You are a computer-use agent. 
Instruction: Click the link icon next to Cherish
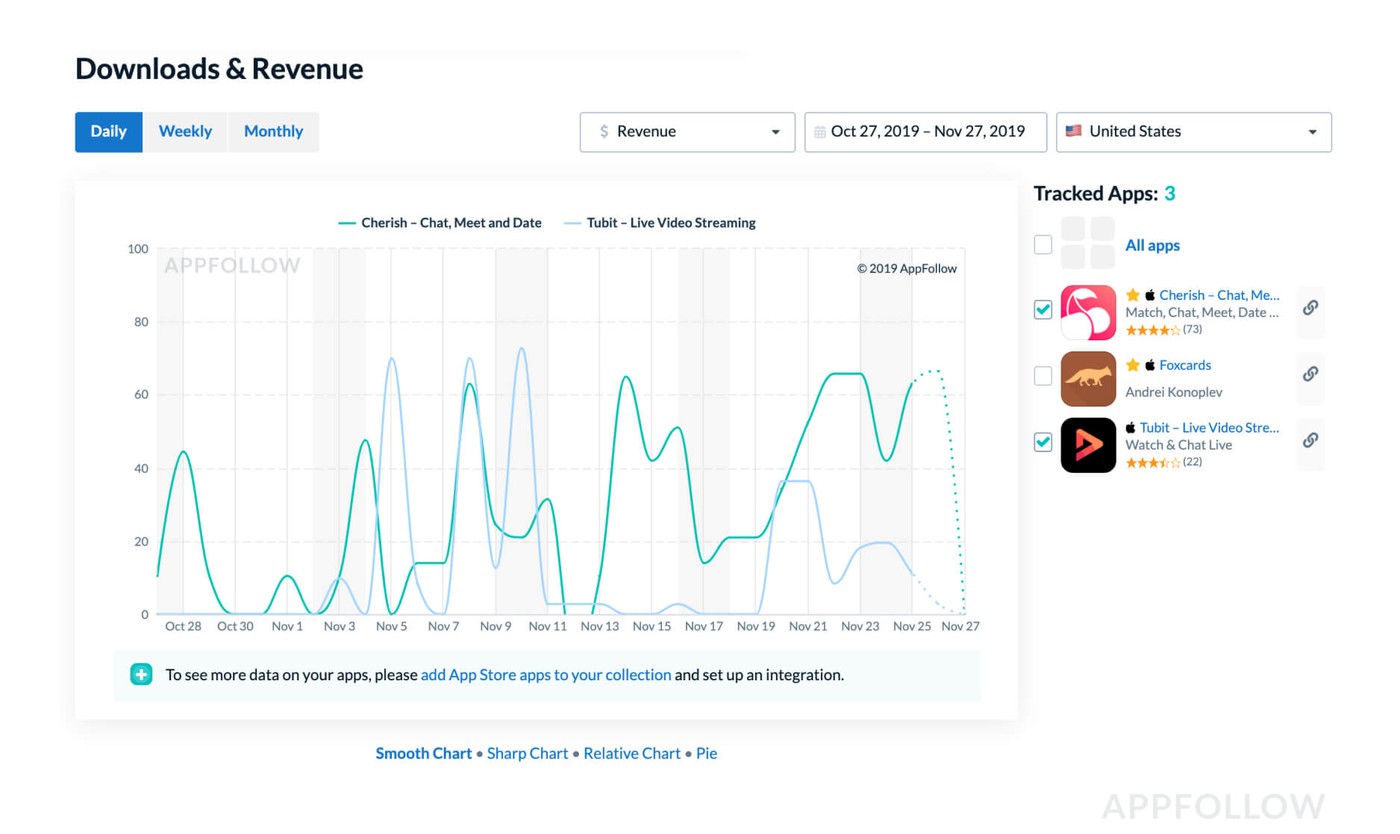[x=1310, y=308]
